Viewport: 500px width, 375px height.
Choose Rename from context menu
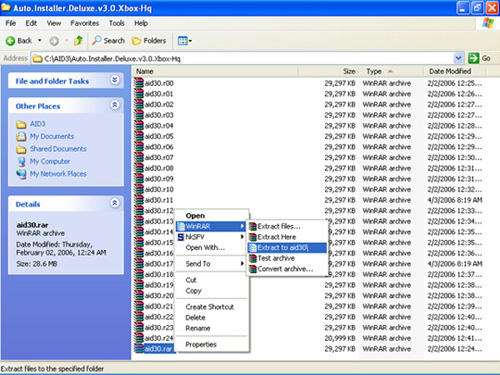pos(212,328)
